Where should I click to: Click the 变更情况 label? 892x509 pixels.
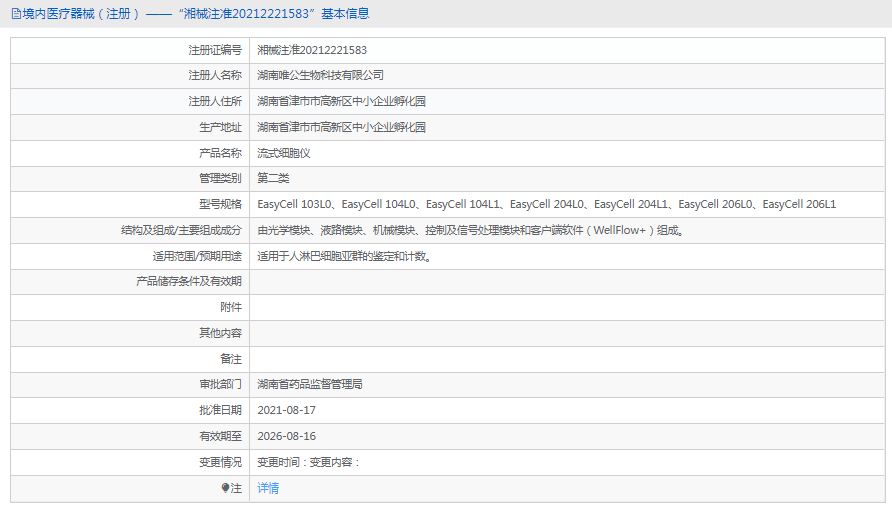point(220,462)
